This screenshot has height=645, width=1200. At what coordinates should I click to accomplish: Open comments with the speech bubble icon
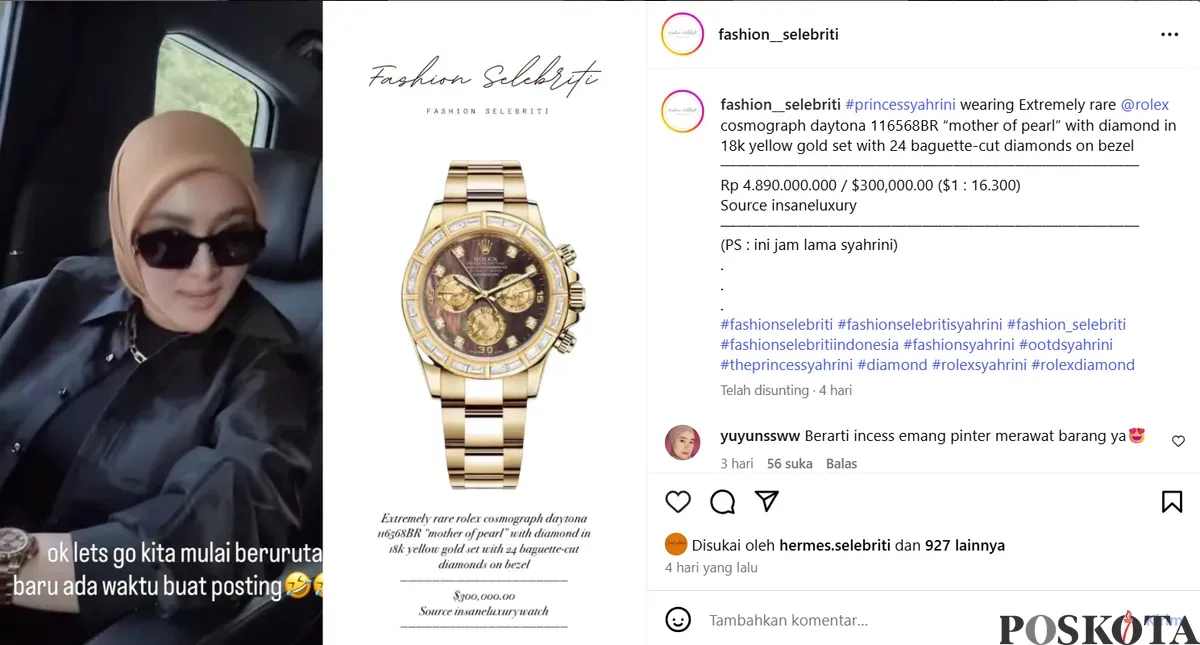click(722, 501)
